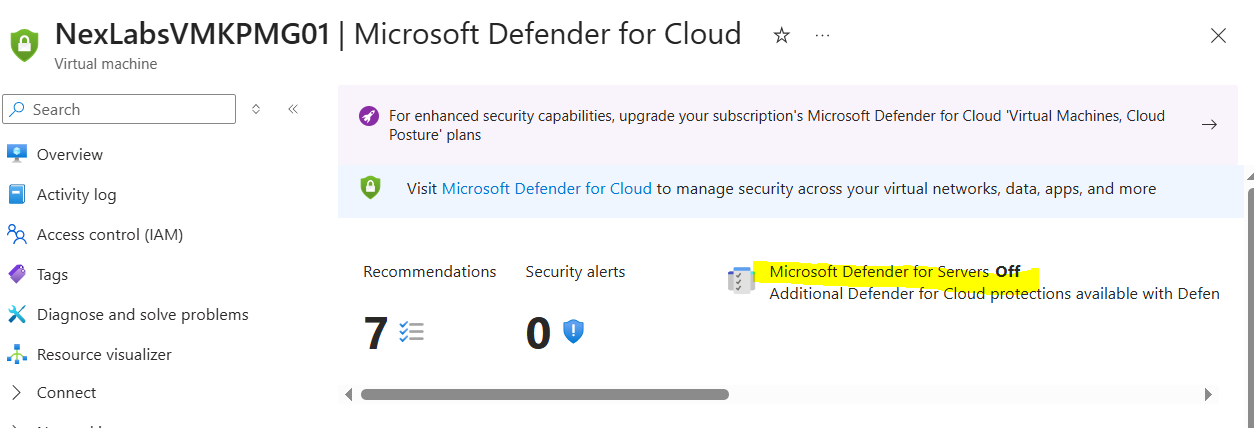Click the upgrade subscription banner arrow
Screen dimensions: 1254x428
[x=1209, y=124]
